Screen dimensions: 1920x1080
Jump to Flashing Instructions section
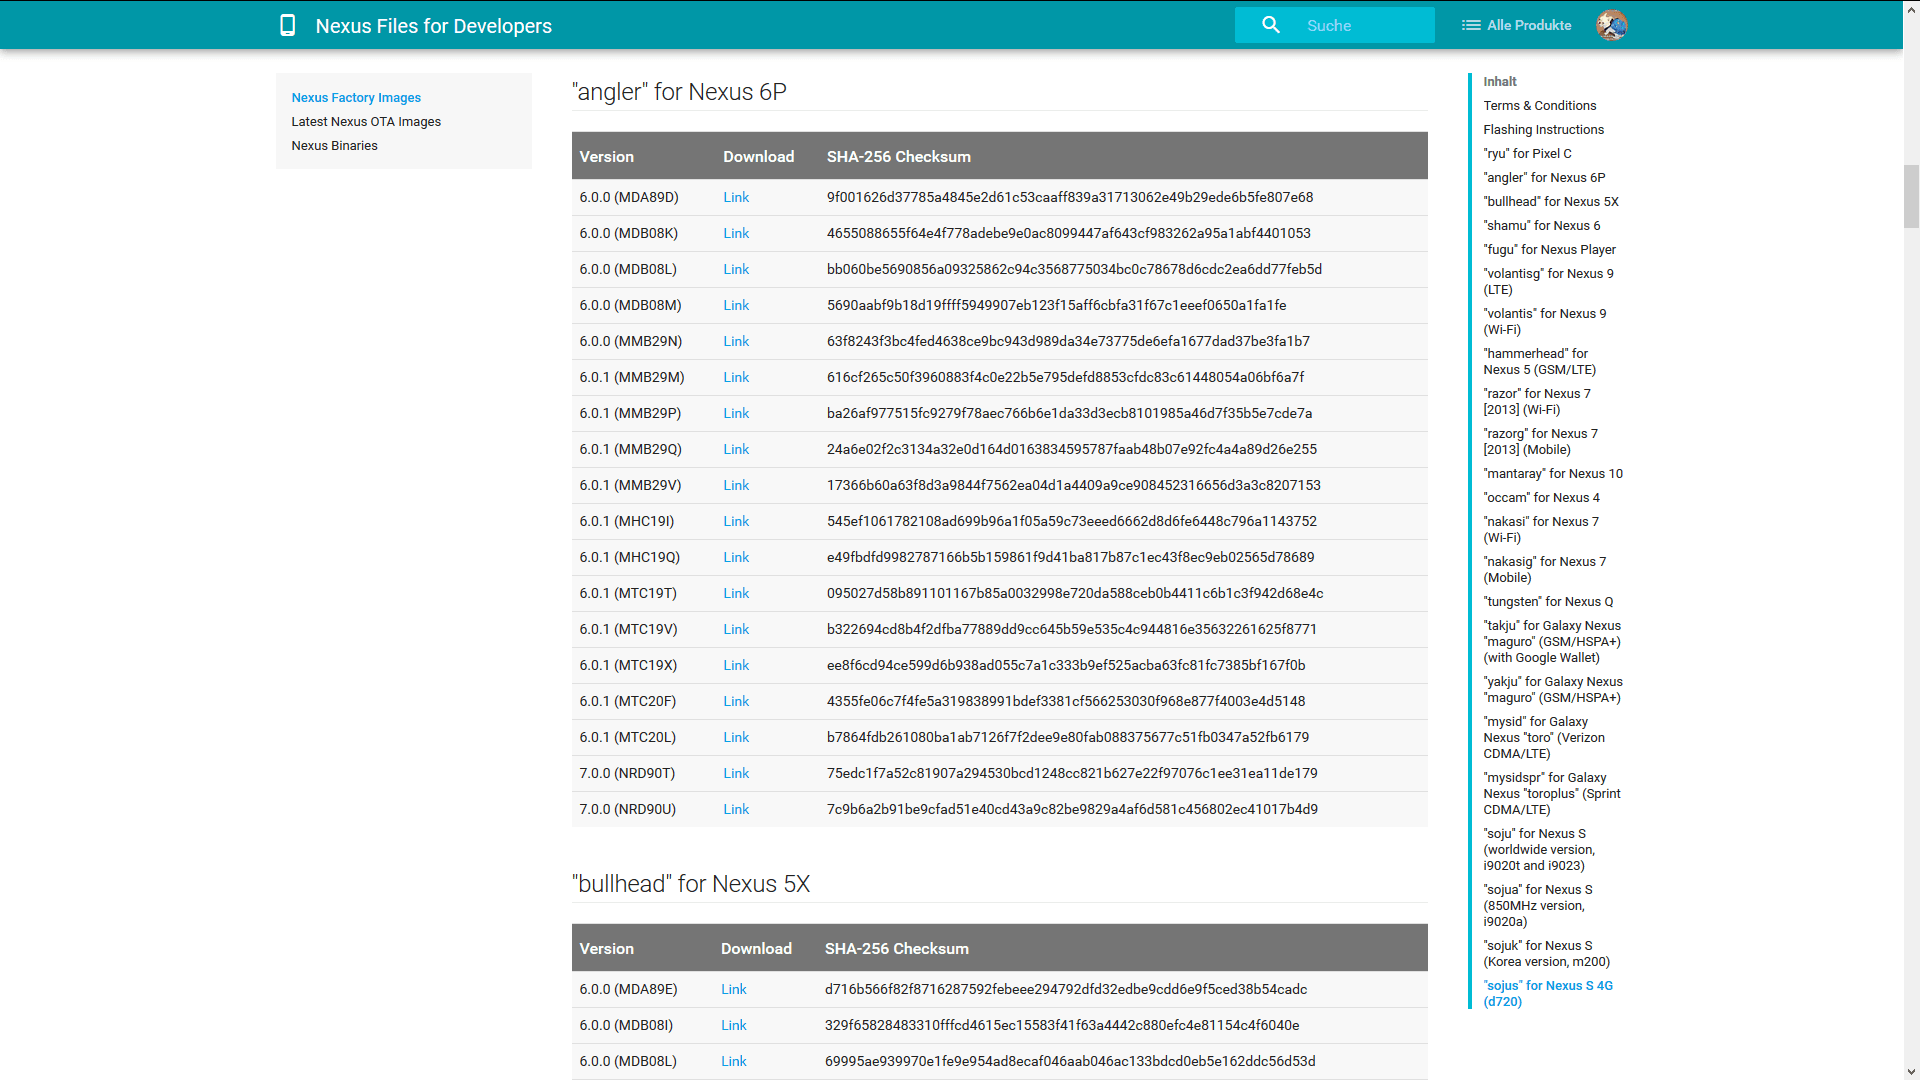[x=1543, y=130]
